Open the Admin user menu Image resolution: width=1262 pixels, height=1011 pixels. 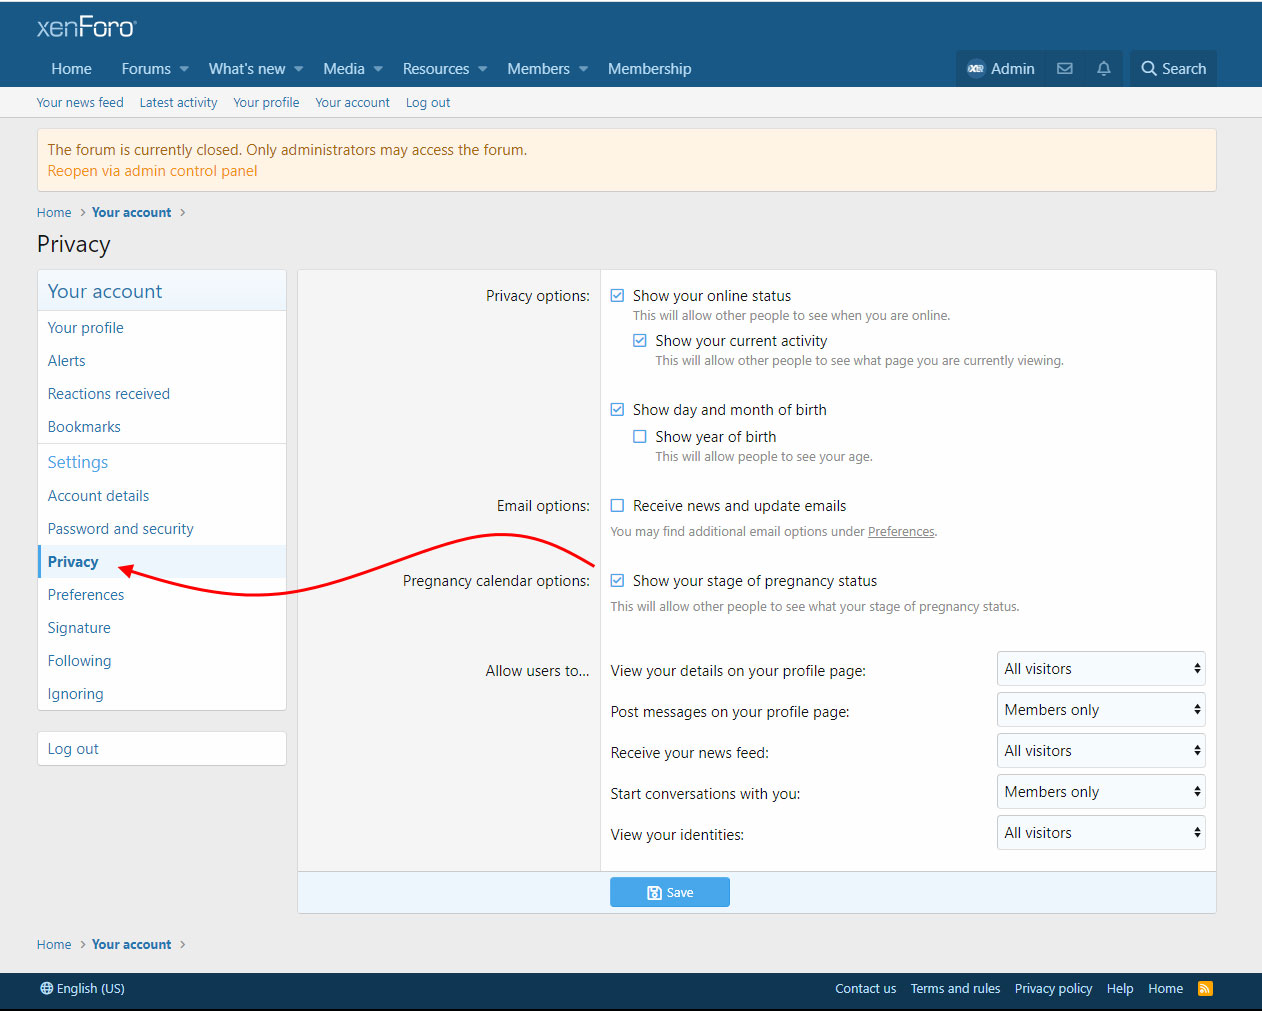pyautogui.click(x=1001, y=69)
